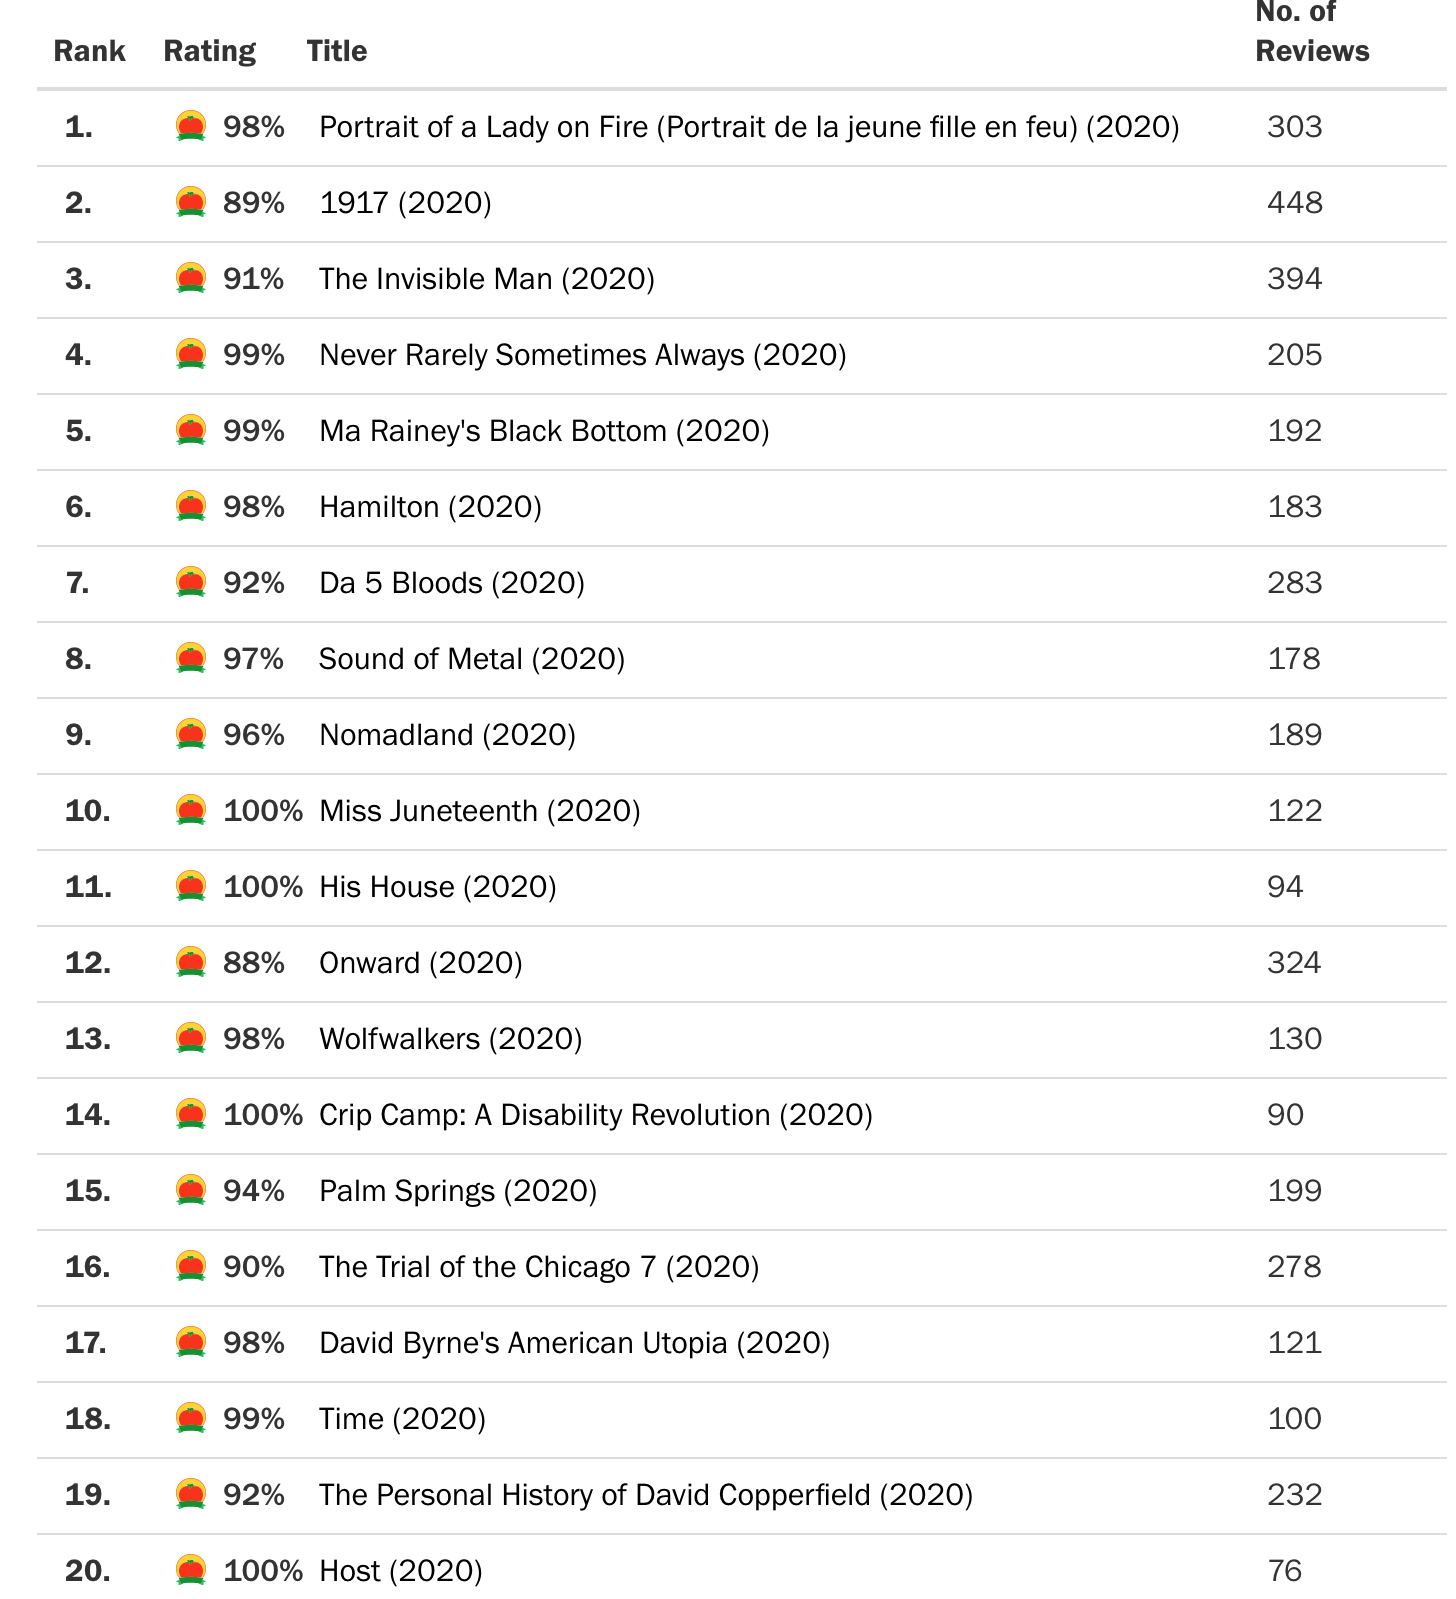Click the tomato icon beside Portrait of a Lady on Fire
This screenshot has height=1599, width=1456.
(191, 127)
